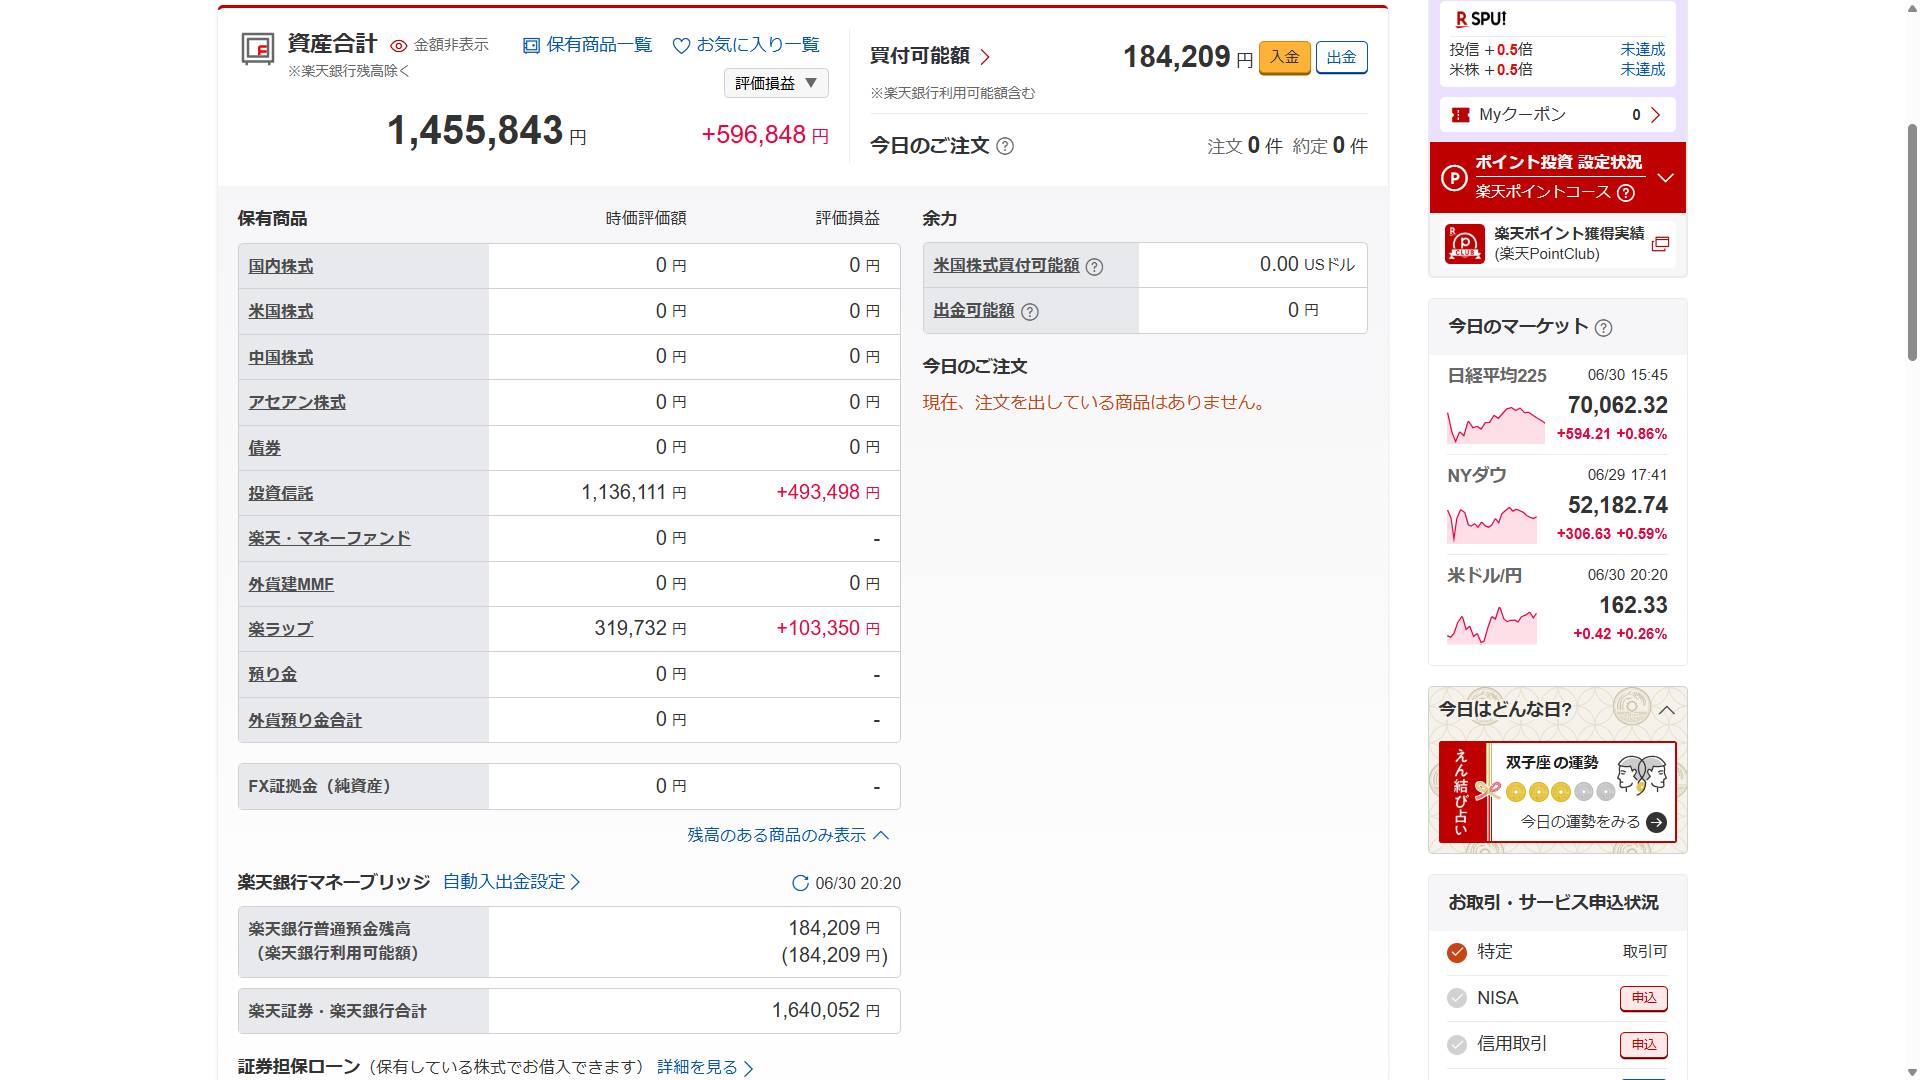This screenshot has width=1920, height=1080.
Task: Click help icon next to 出金可能額
Action: tap(1030, 312)
